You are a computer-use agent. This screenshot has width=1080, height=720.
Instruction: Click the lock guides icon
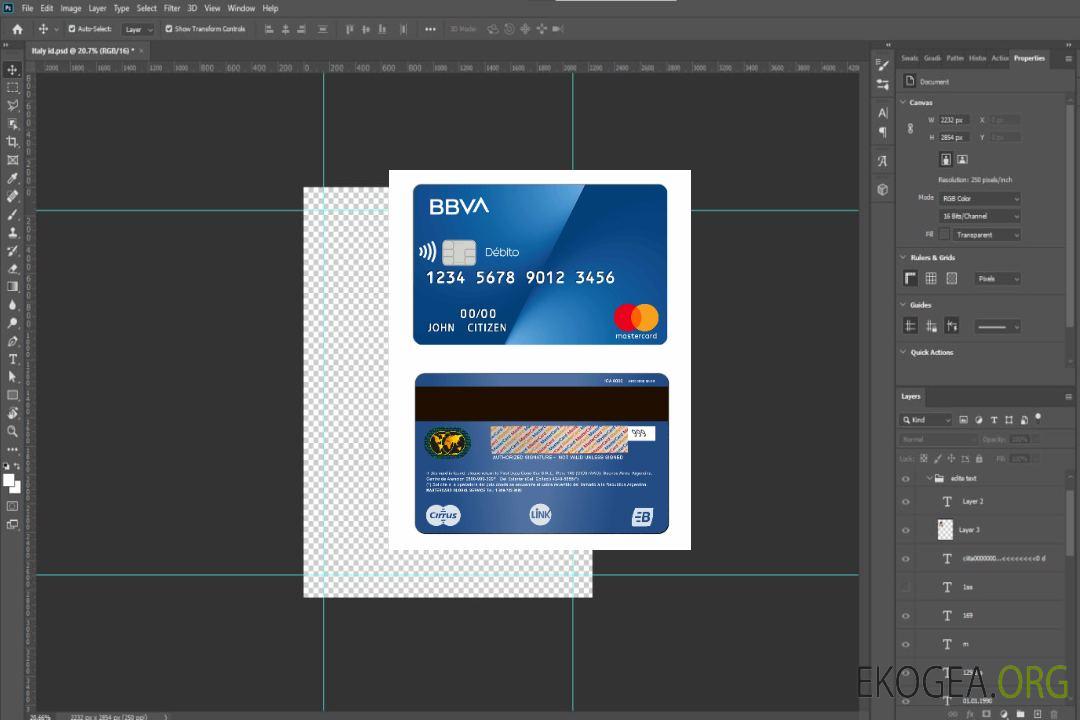click(x=931, y=326)
